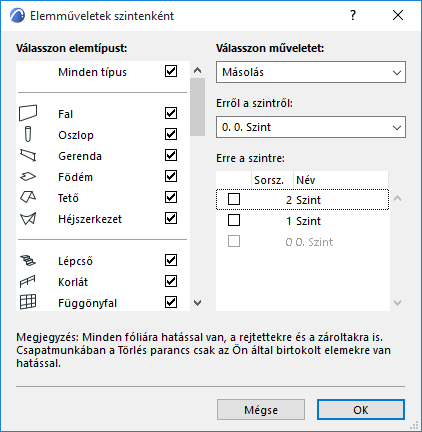
Task: Click the element type list scrollbar thumb
Action: 198,107
